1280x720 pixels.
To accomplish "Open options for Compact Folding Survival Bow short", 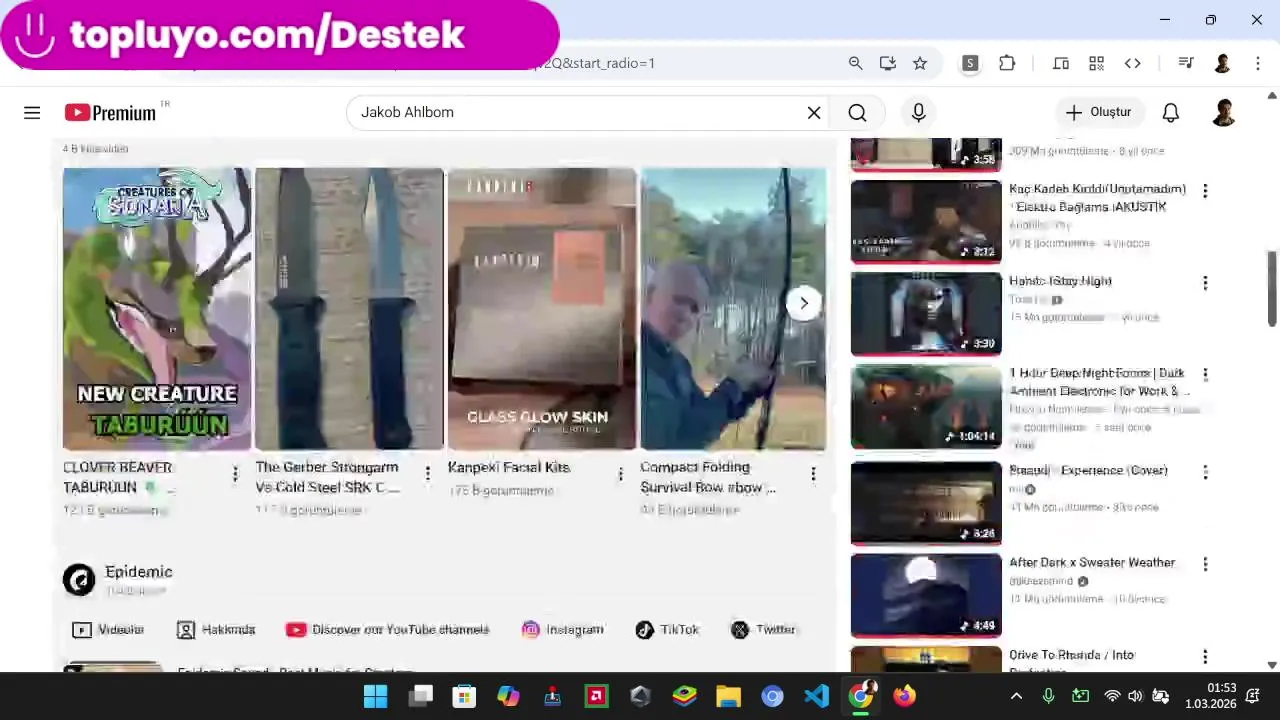I will coord(813,474).
